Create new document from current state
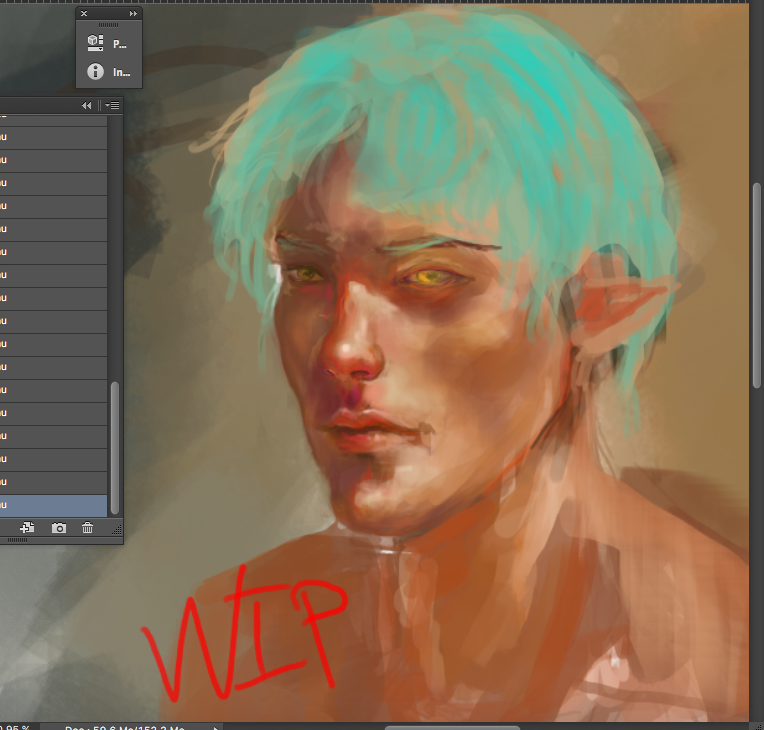This screenshot has height=730, width=764. [x=27, y=528]
